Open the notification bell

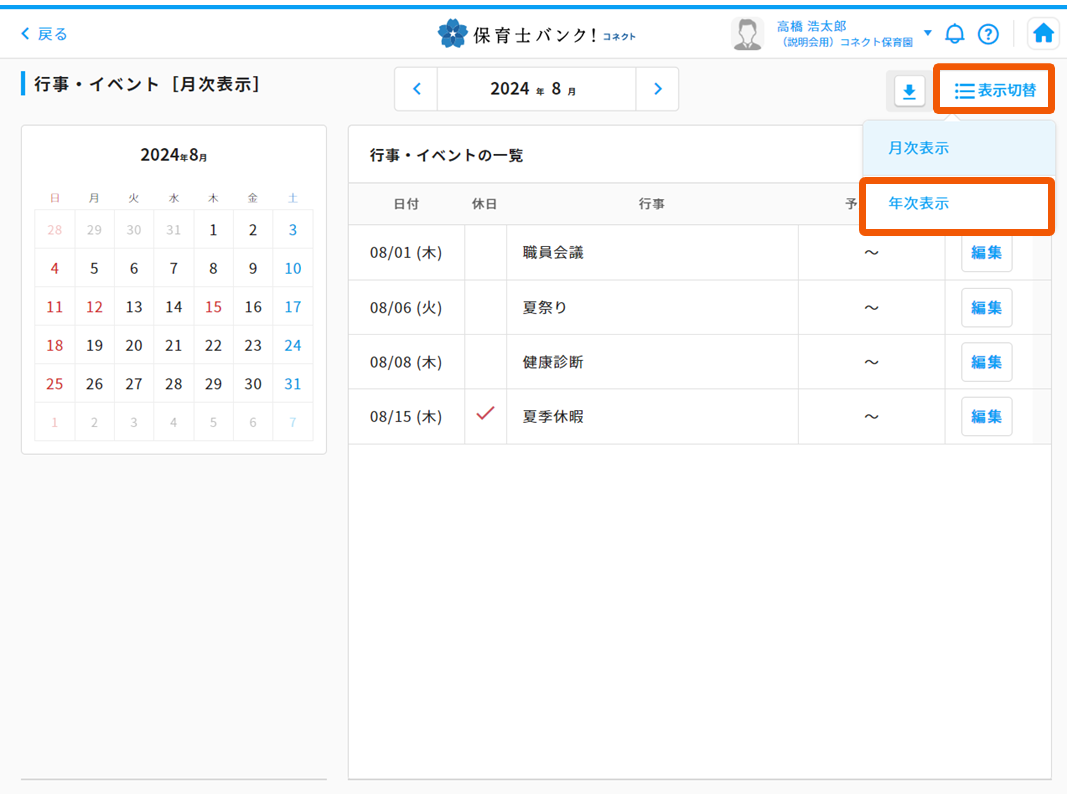coord(955,34)
